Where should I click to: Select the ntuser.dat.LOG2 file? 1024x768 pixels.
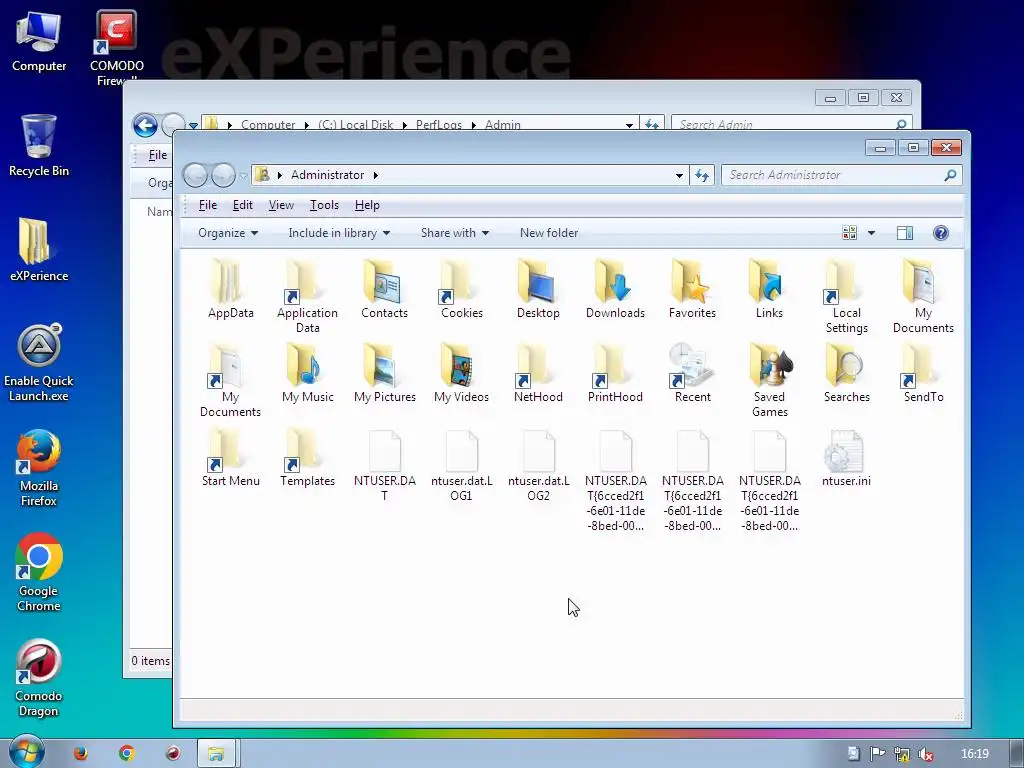tap(538, 464)
